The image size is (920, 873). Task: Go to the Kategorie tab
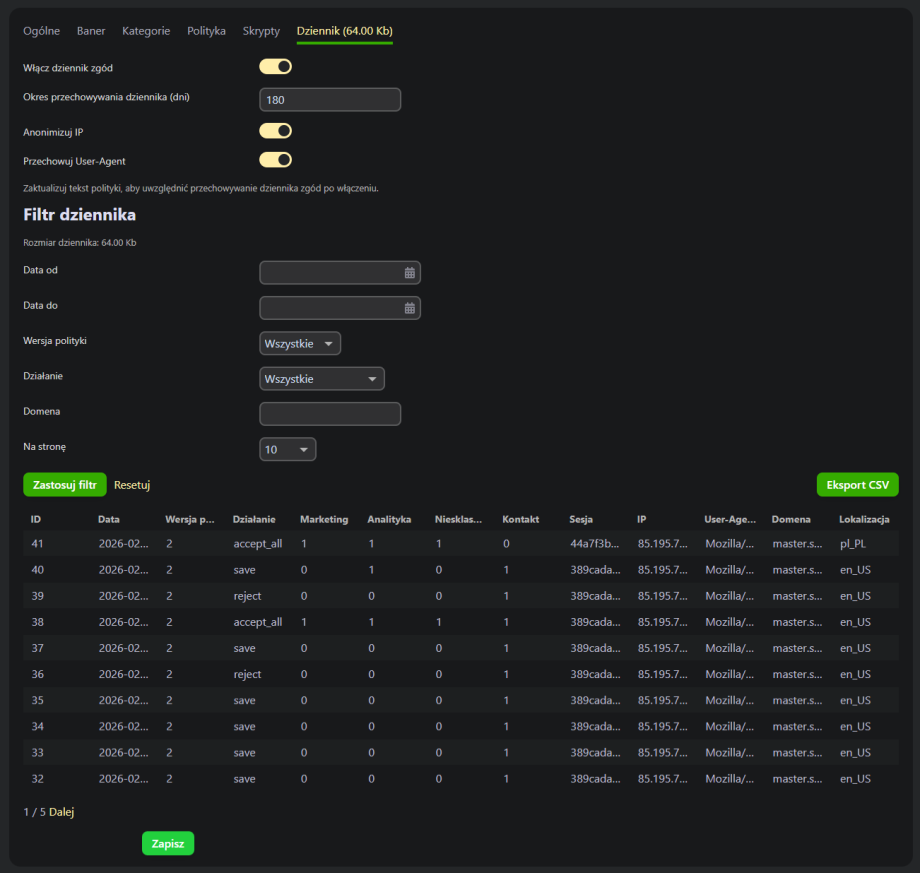(x=146, y=31)
